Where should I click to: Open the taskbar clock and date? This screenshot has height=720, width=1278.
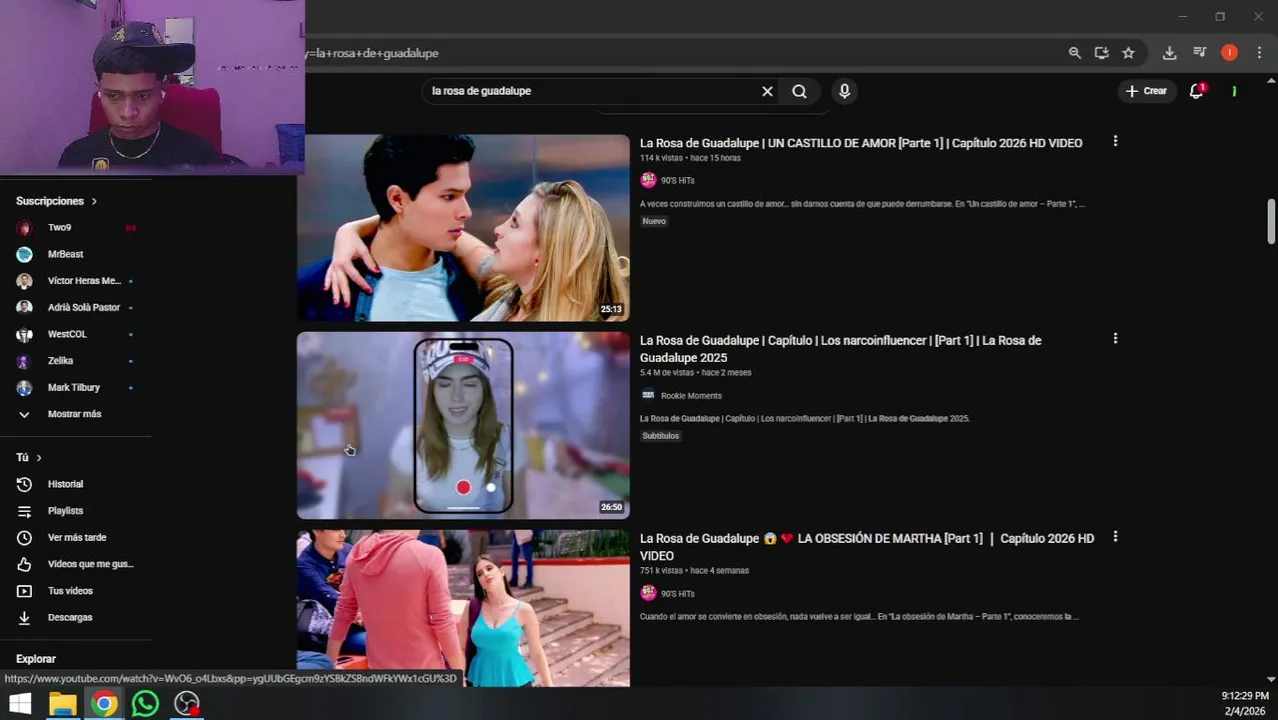[x=1245, y=703]
